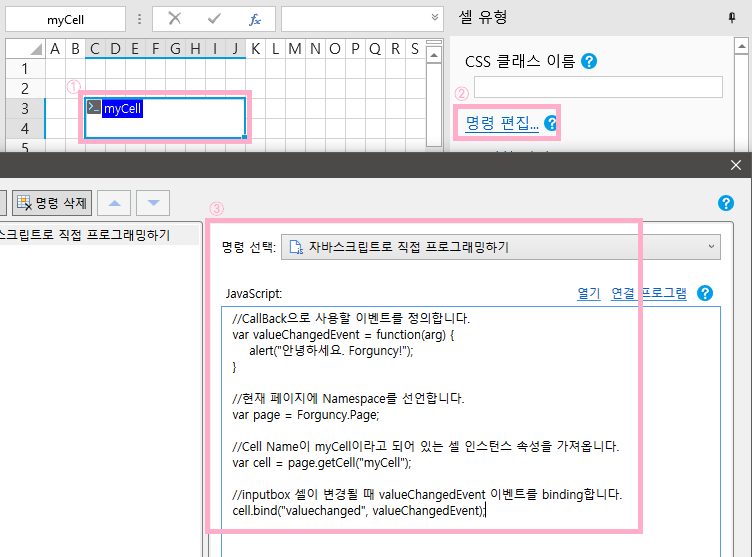Click help icon next to 명령 편집

pos(550,124)
